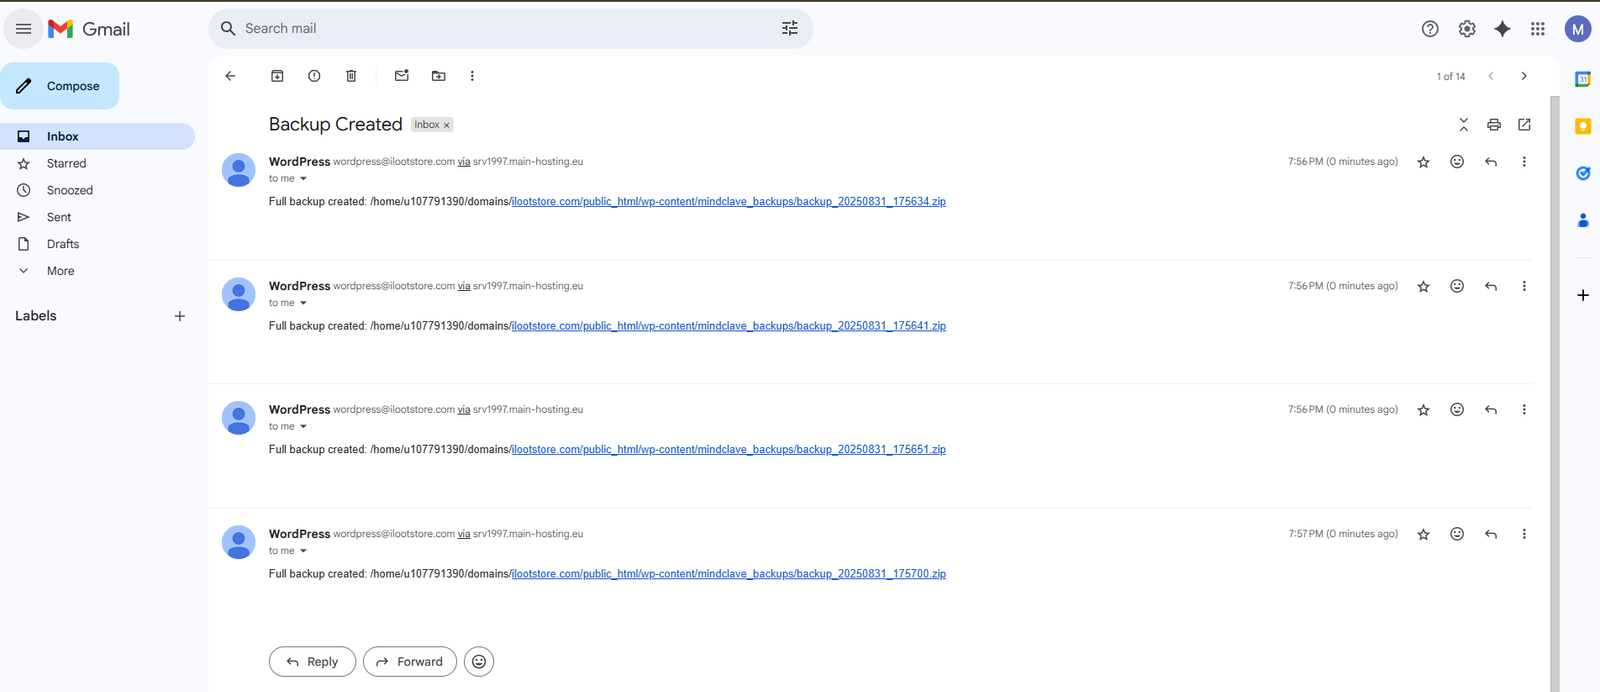Add emoji reaction to the first message
This screenshot has height=692, width=1600.
[1457, 162]
